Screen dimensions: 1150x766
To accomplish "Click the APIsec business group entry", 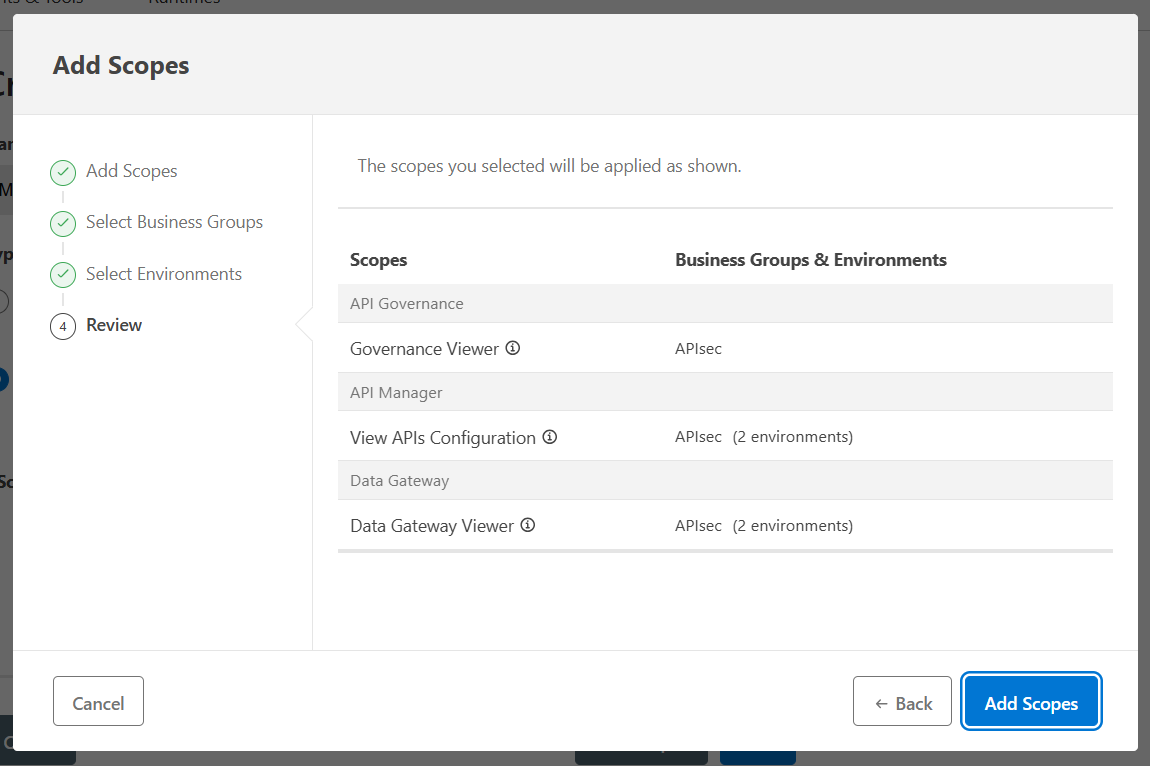I will (697, 348).
